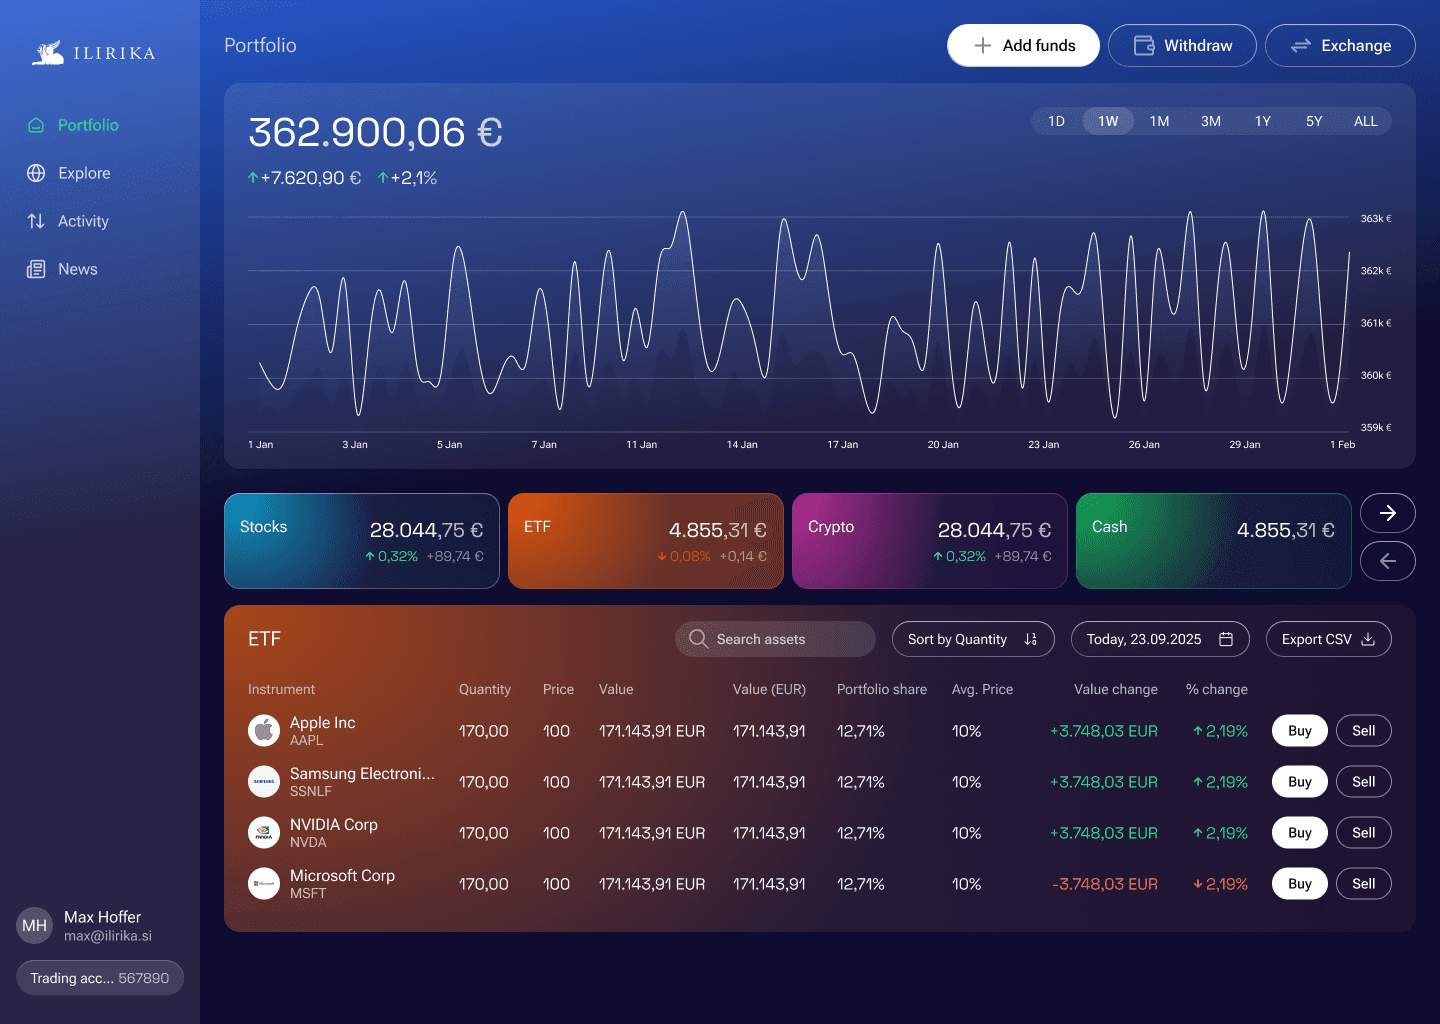Click the Samsung Electronics logo
This screenshot has width=1440, height=1024.
[x=264, y=782]
